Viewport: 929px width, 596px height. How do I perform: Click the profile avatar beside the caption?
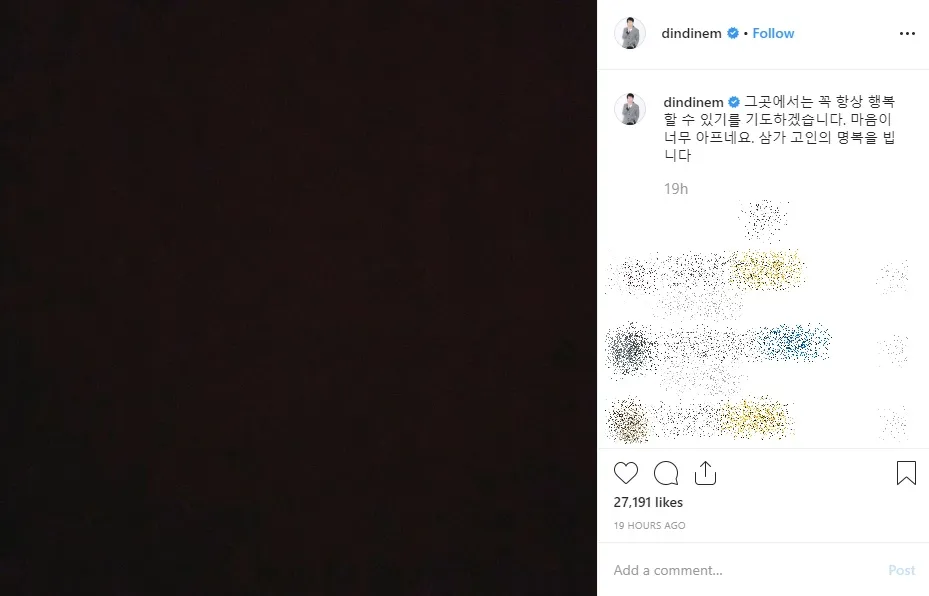(x=630, y=109)
